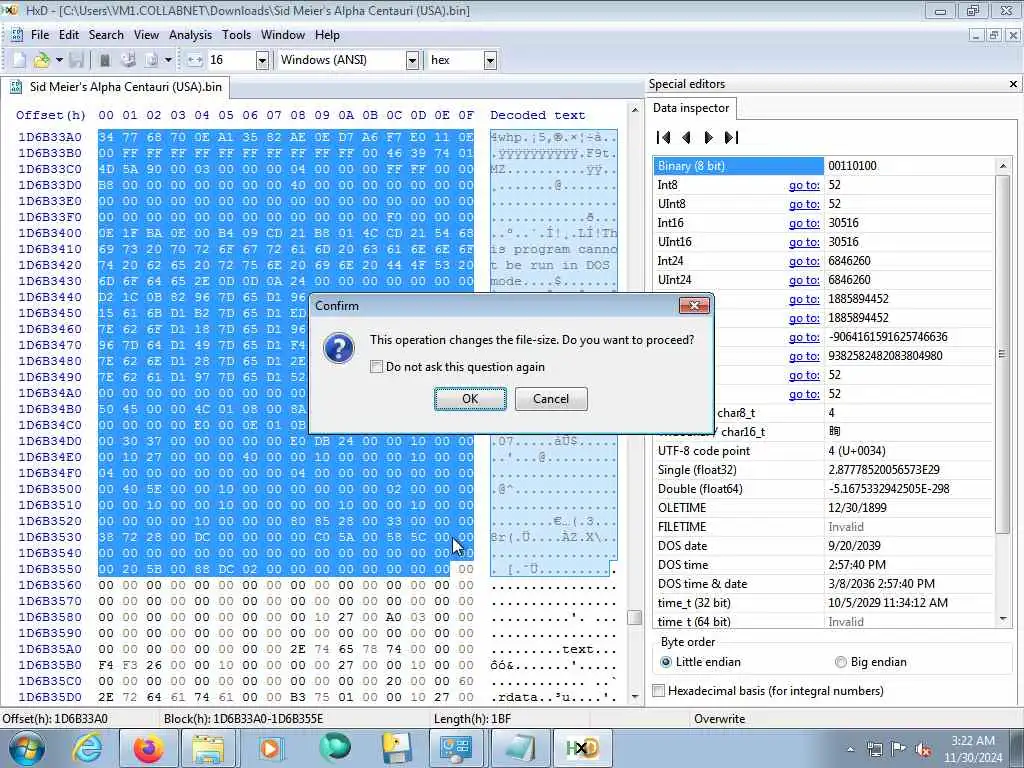Click the hex view vertical scrollbar thumb
This screenshot has width=1024, height=768.
point(634,617)
